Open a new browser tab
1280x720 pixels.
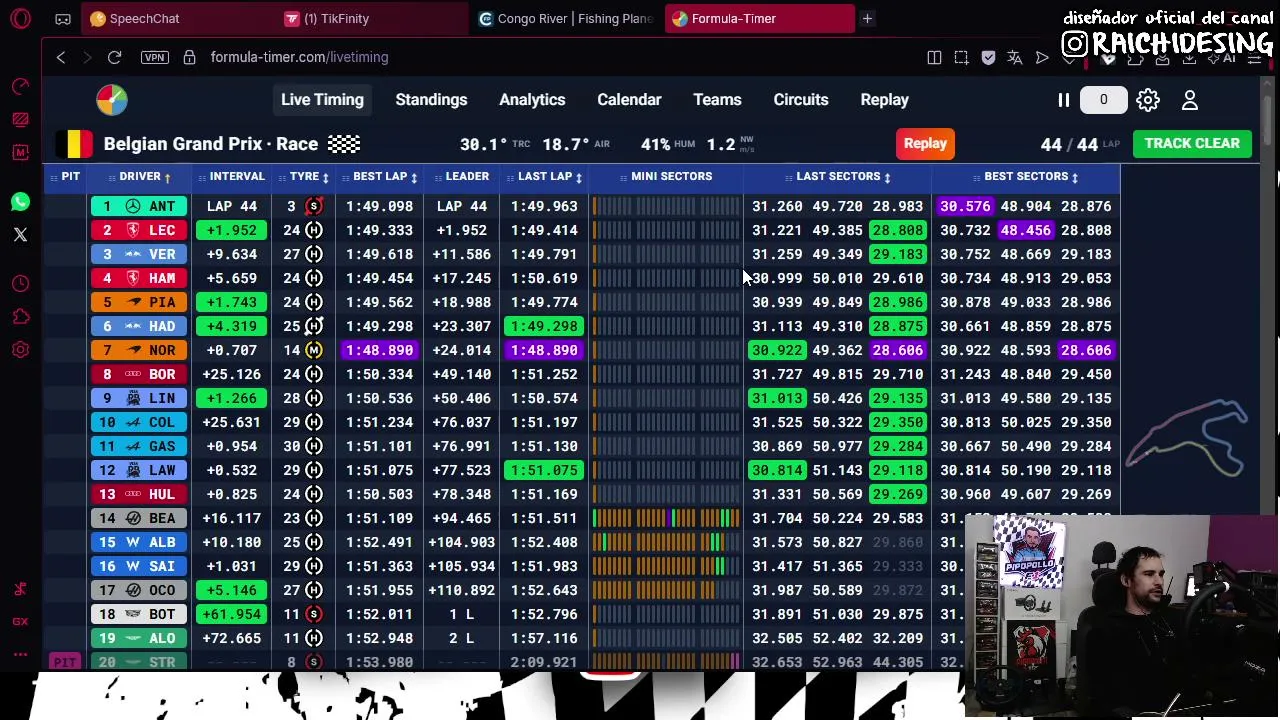click(x=867, y=18)
